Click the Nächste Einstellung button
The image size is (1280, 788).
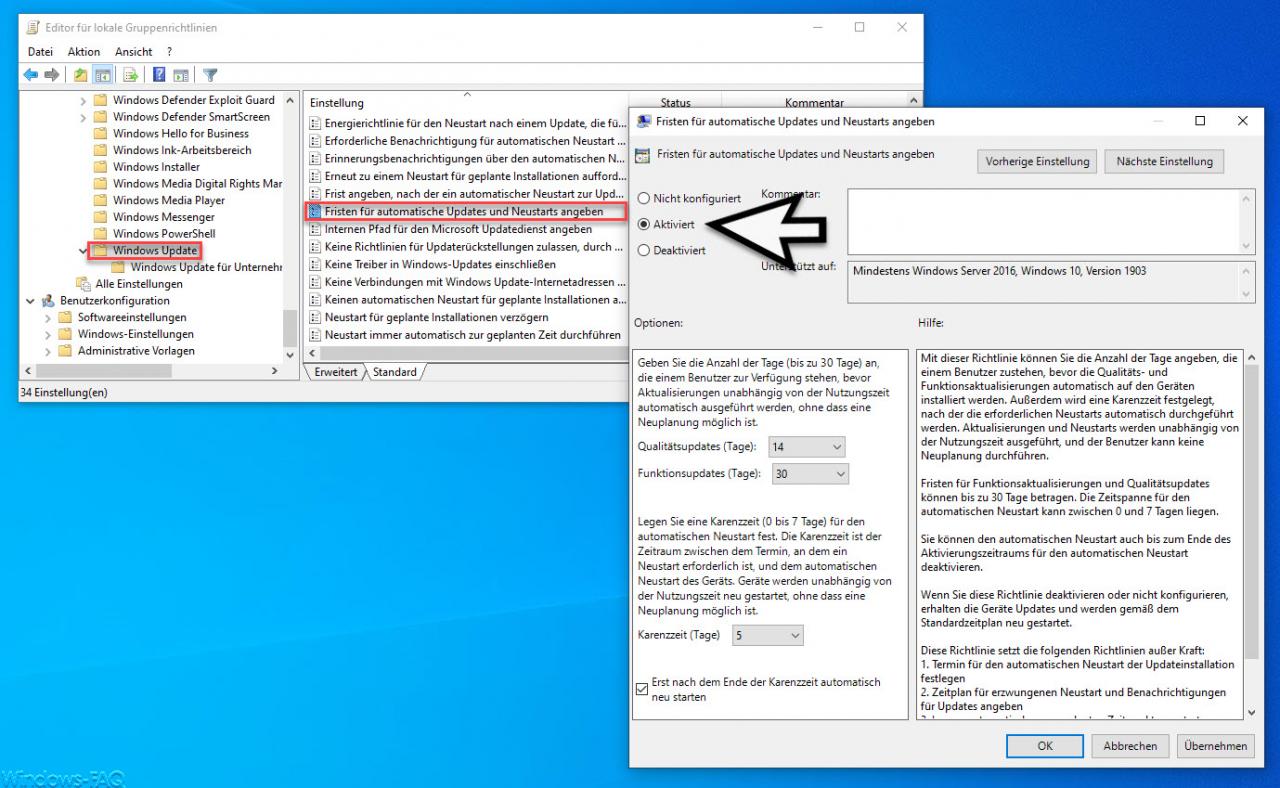point(1164,161)
